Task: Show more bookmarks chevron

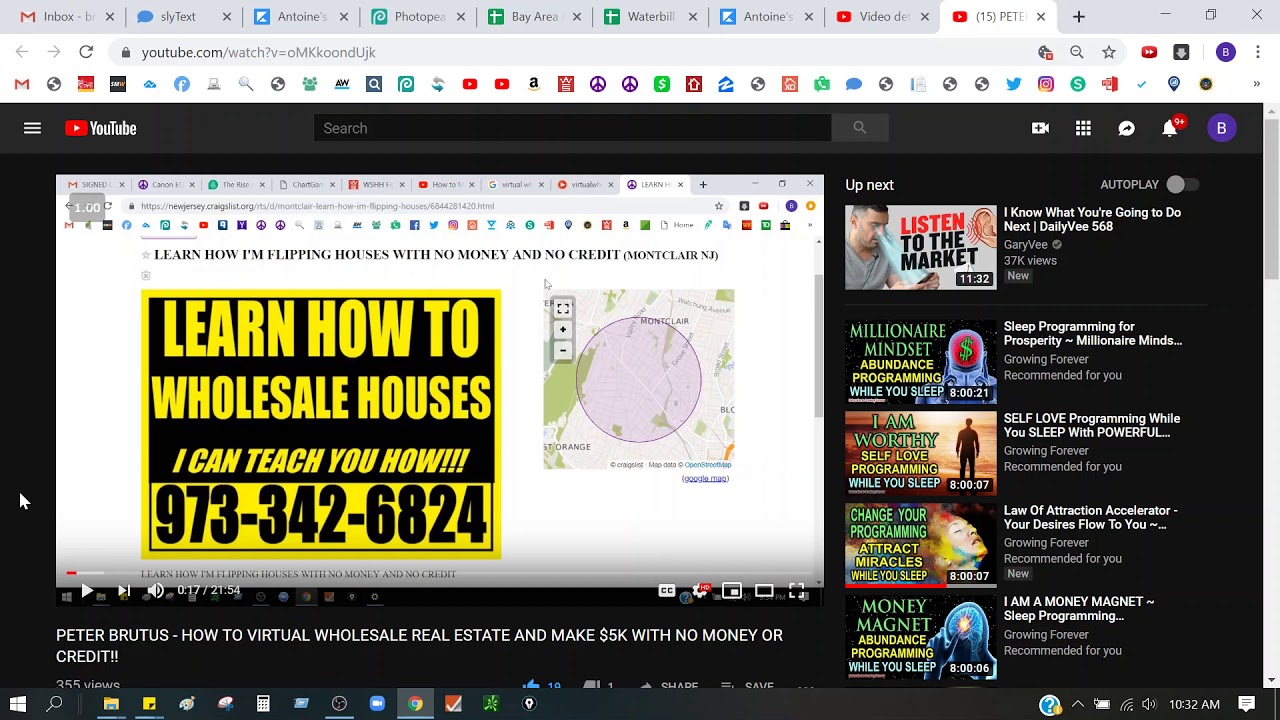Action: pos(1257,85)
